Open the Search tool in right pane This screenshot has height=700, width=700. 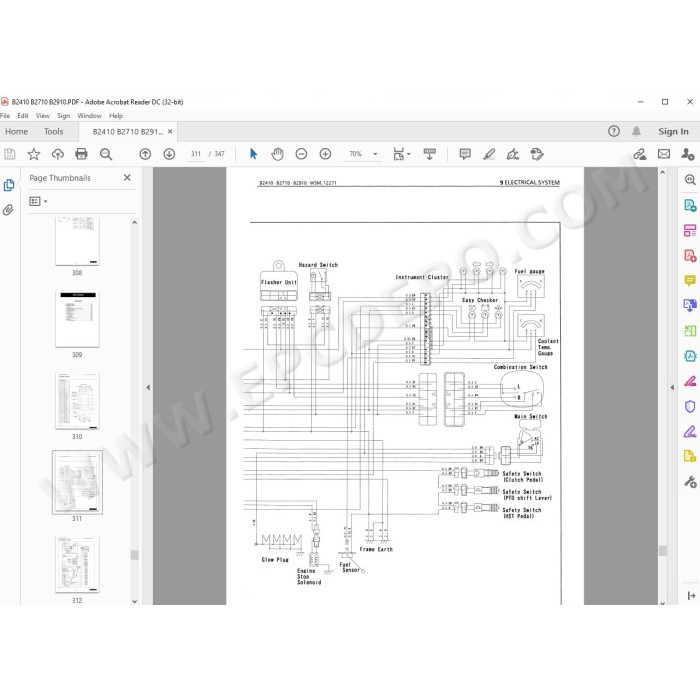click(x=690, y=179)
